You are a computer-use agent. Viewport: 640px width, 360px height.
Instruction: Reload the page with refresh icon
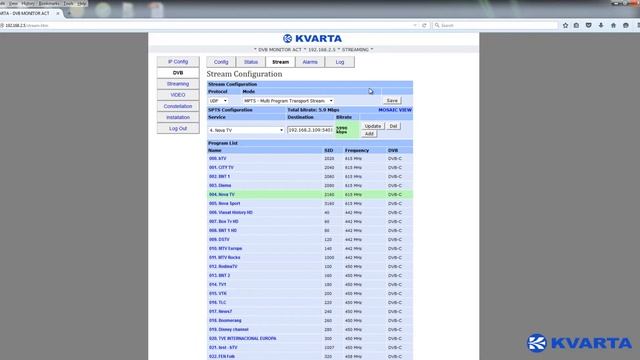424,25
